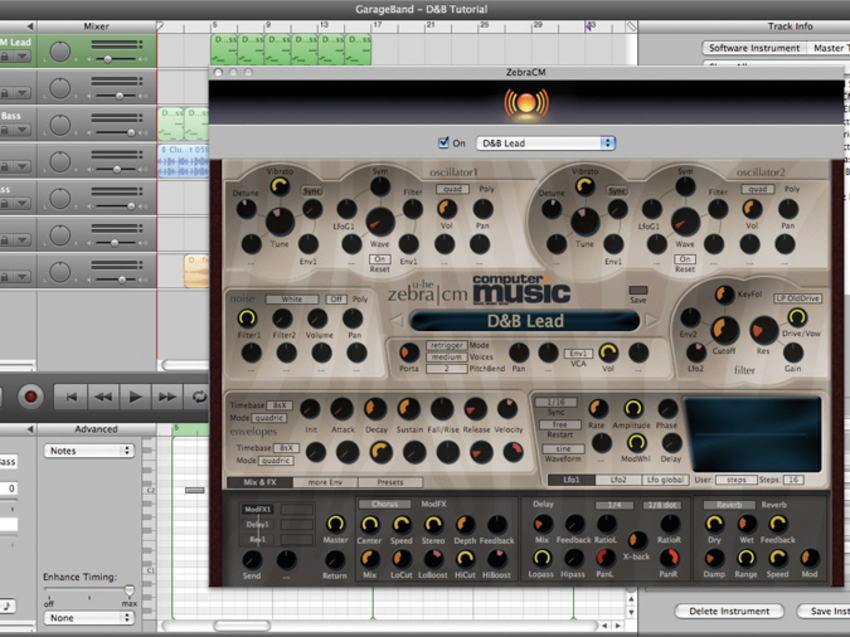Select the Lfo1 tab
Viewport: 850px width, 637px height.
pyautogui.click(x=571, y=480)
